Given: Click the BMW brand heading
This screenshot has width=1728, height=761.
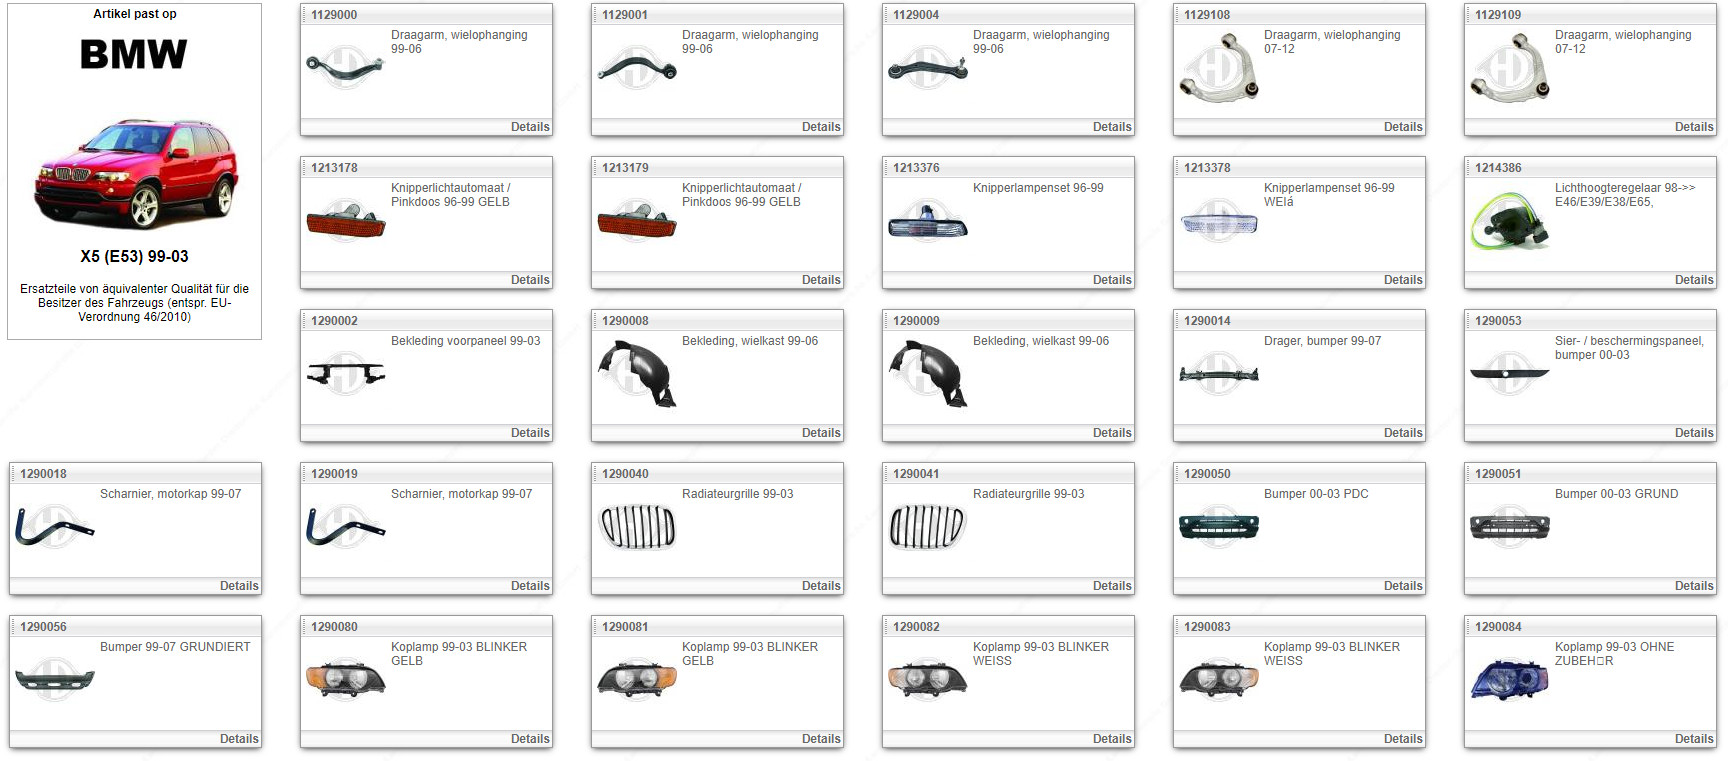Looking at the screenshot, I should pyautogui.click(x=134, y=54).
